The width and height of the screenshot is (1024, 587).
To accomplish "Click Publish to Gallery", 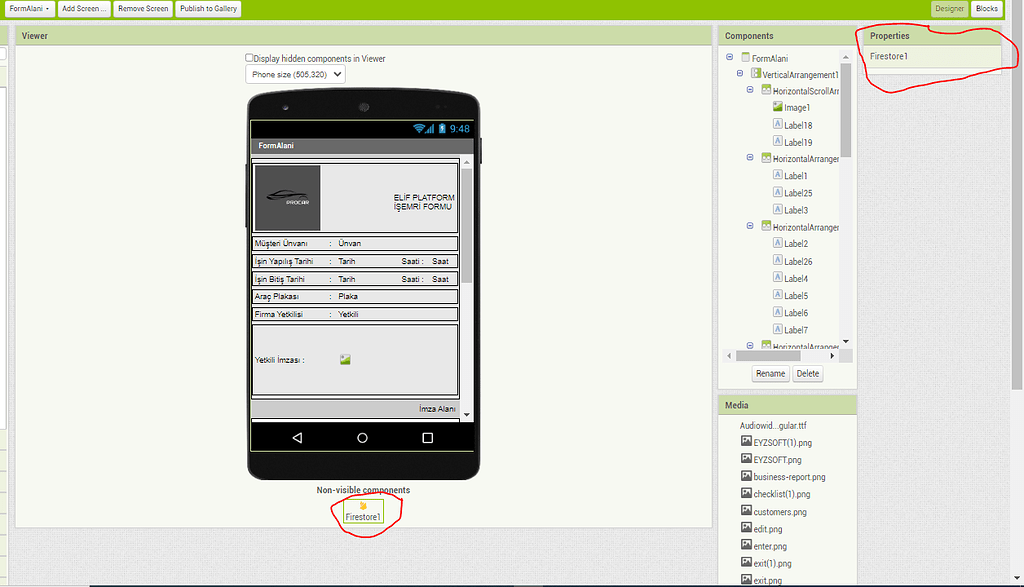I will coord(207,8).
